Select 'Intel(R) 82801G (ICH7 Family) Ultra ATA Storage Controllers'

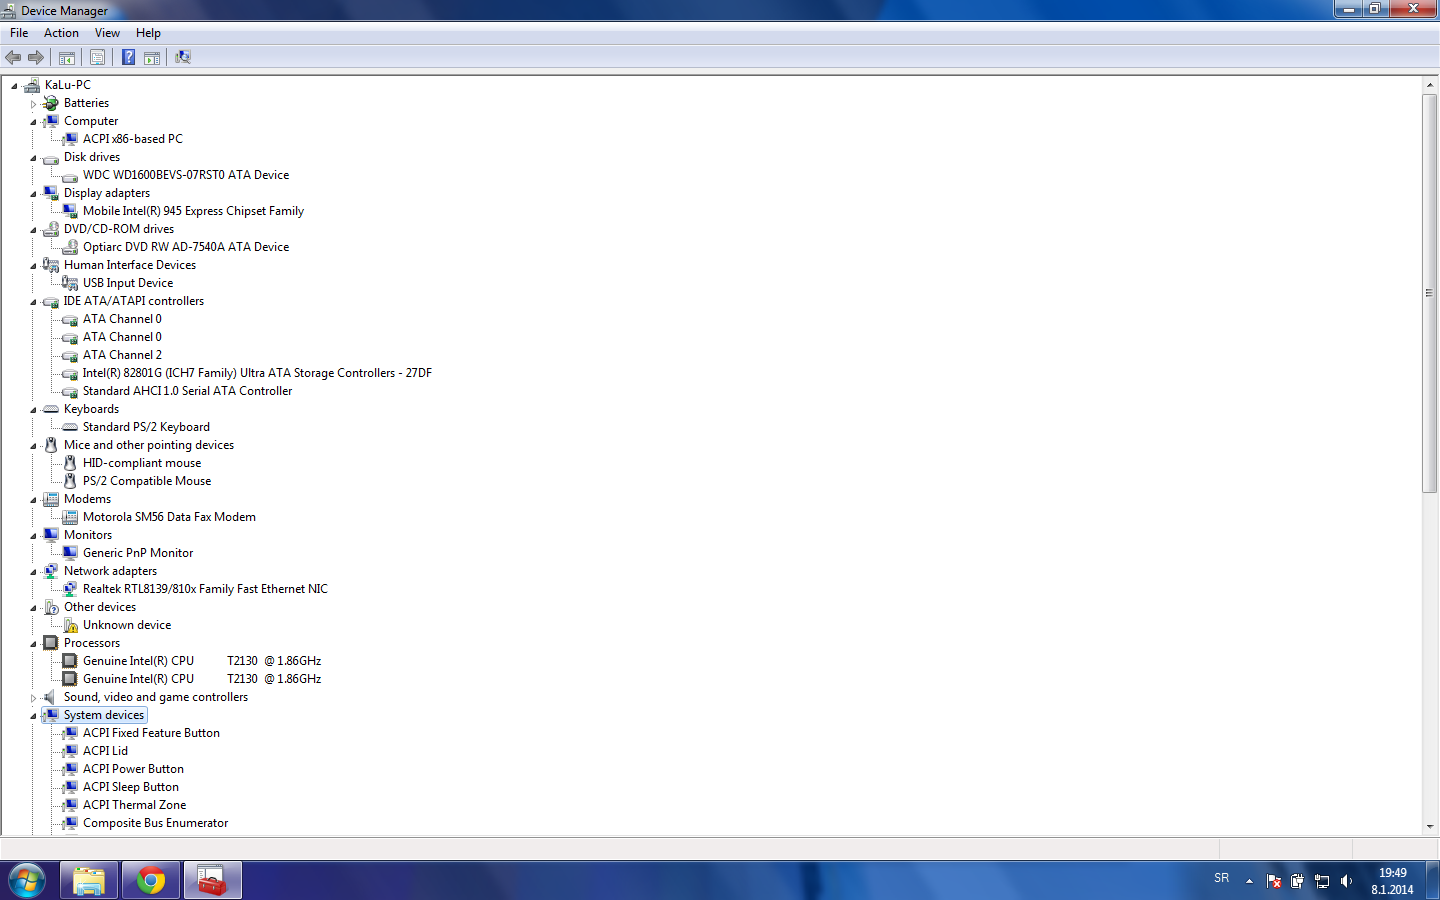point(257,373)
